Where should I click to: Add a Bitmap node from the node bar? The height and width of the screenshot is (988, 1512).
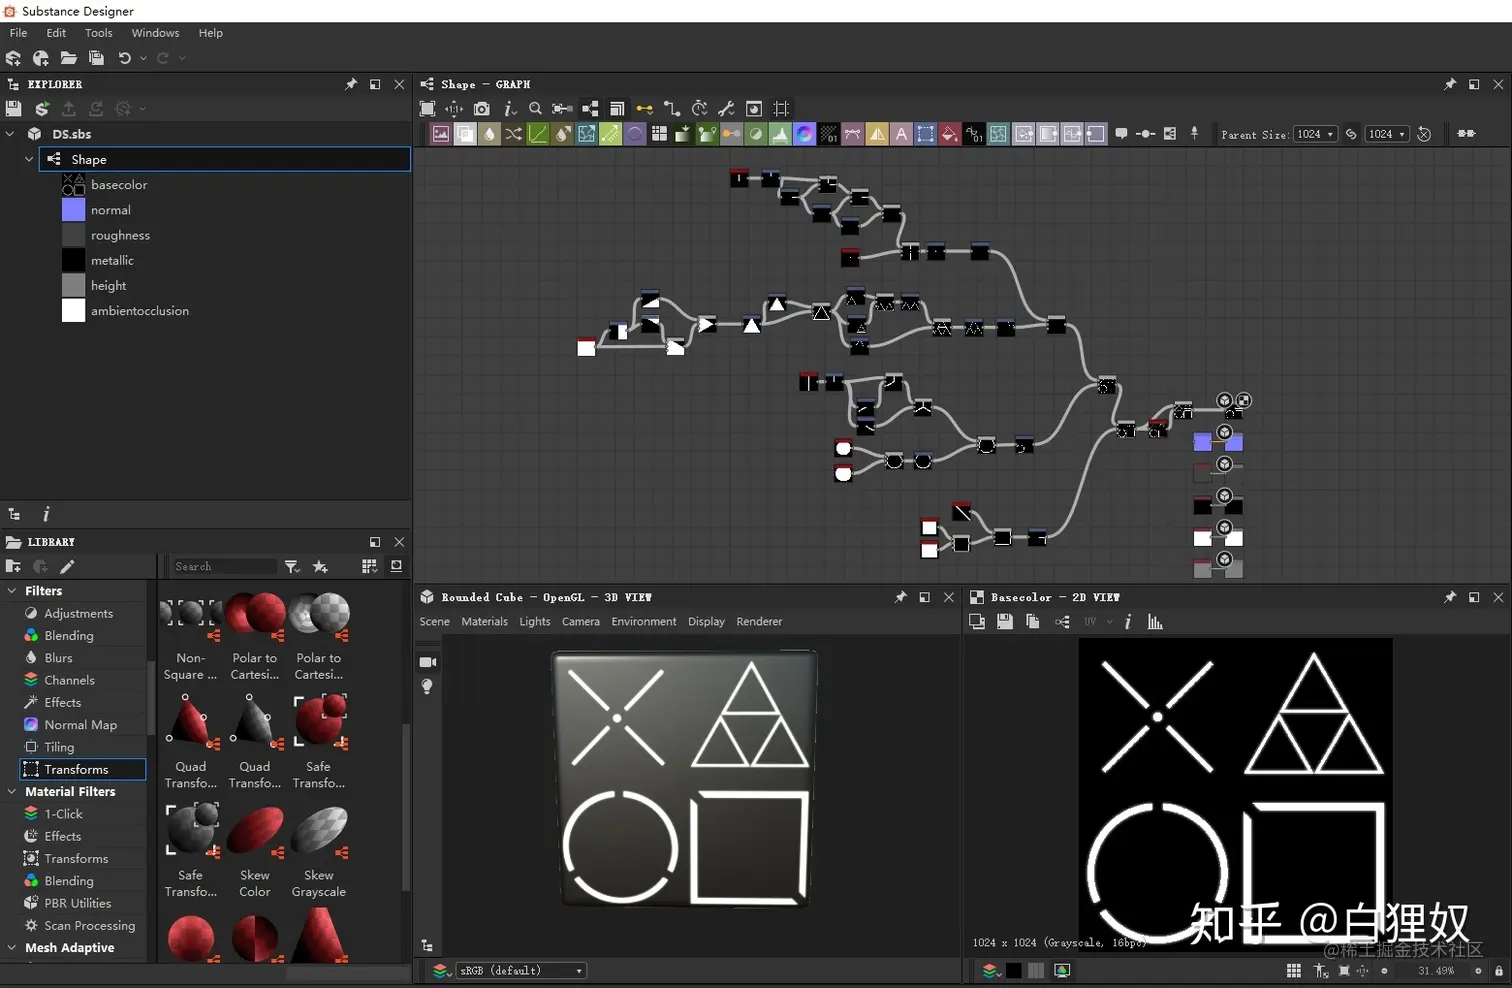pyautogui.click(x=441, y=134)
